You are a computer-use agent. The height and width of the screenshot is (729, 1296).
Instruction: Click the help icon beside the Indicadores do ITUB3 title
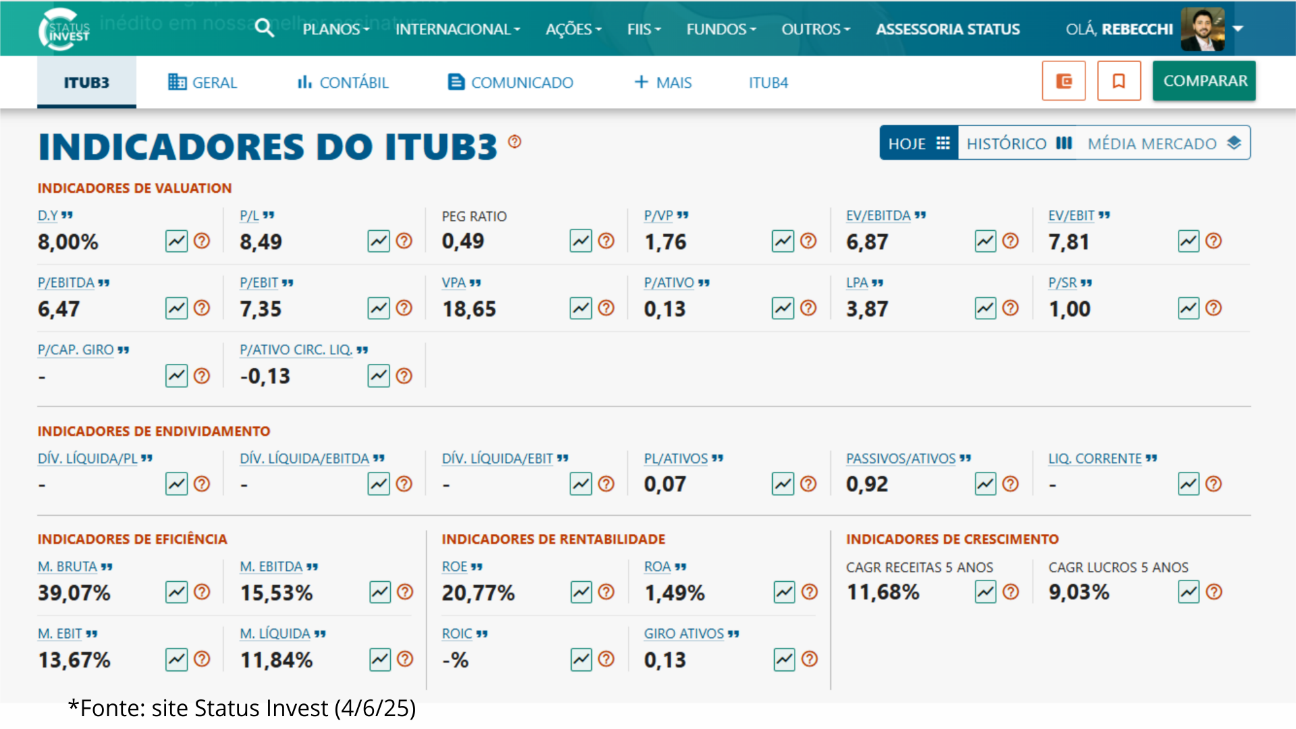[514, 142]
